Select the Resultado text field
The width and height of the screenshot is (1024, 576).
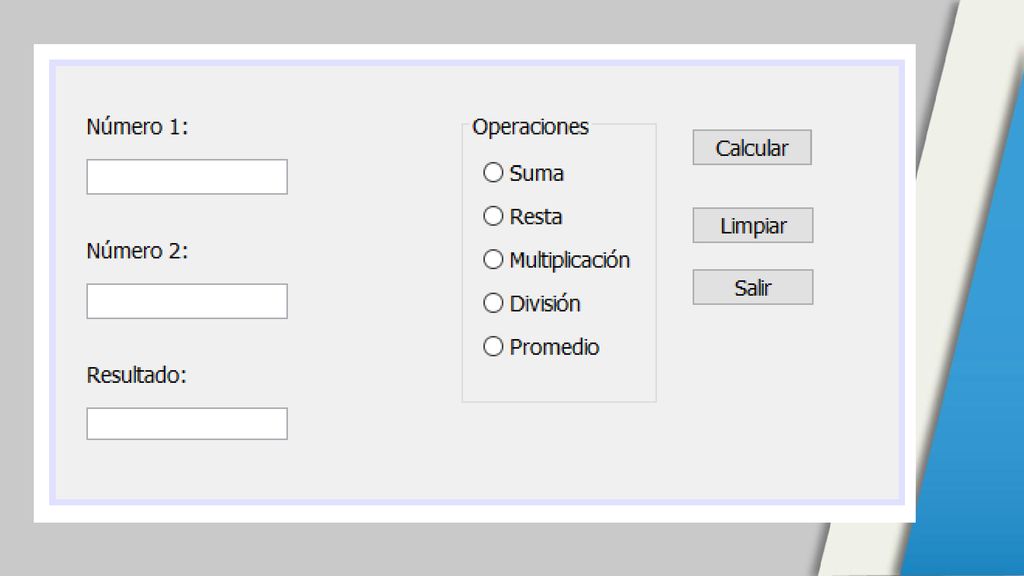tap(187, 424)
